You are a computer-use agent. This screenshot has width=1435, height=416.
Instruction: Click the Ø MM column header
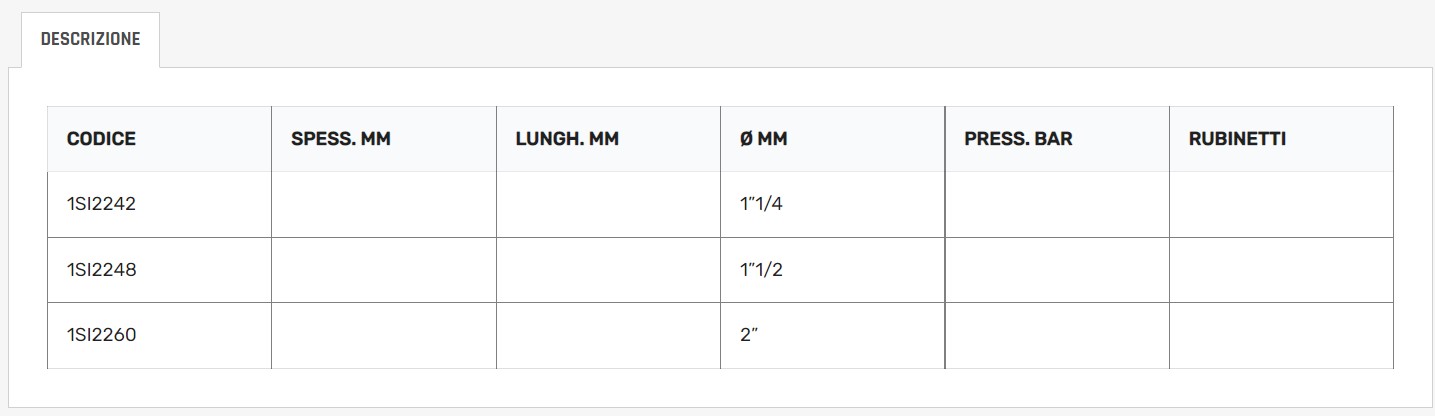(763, 139)
